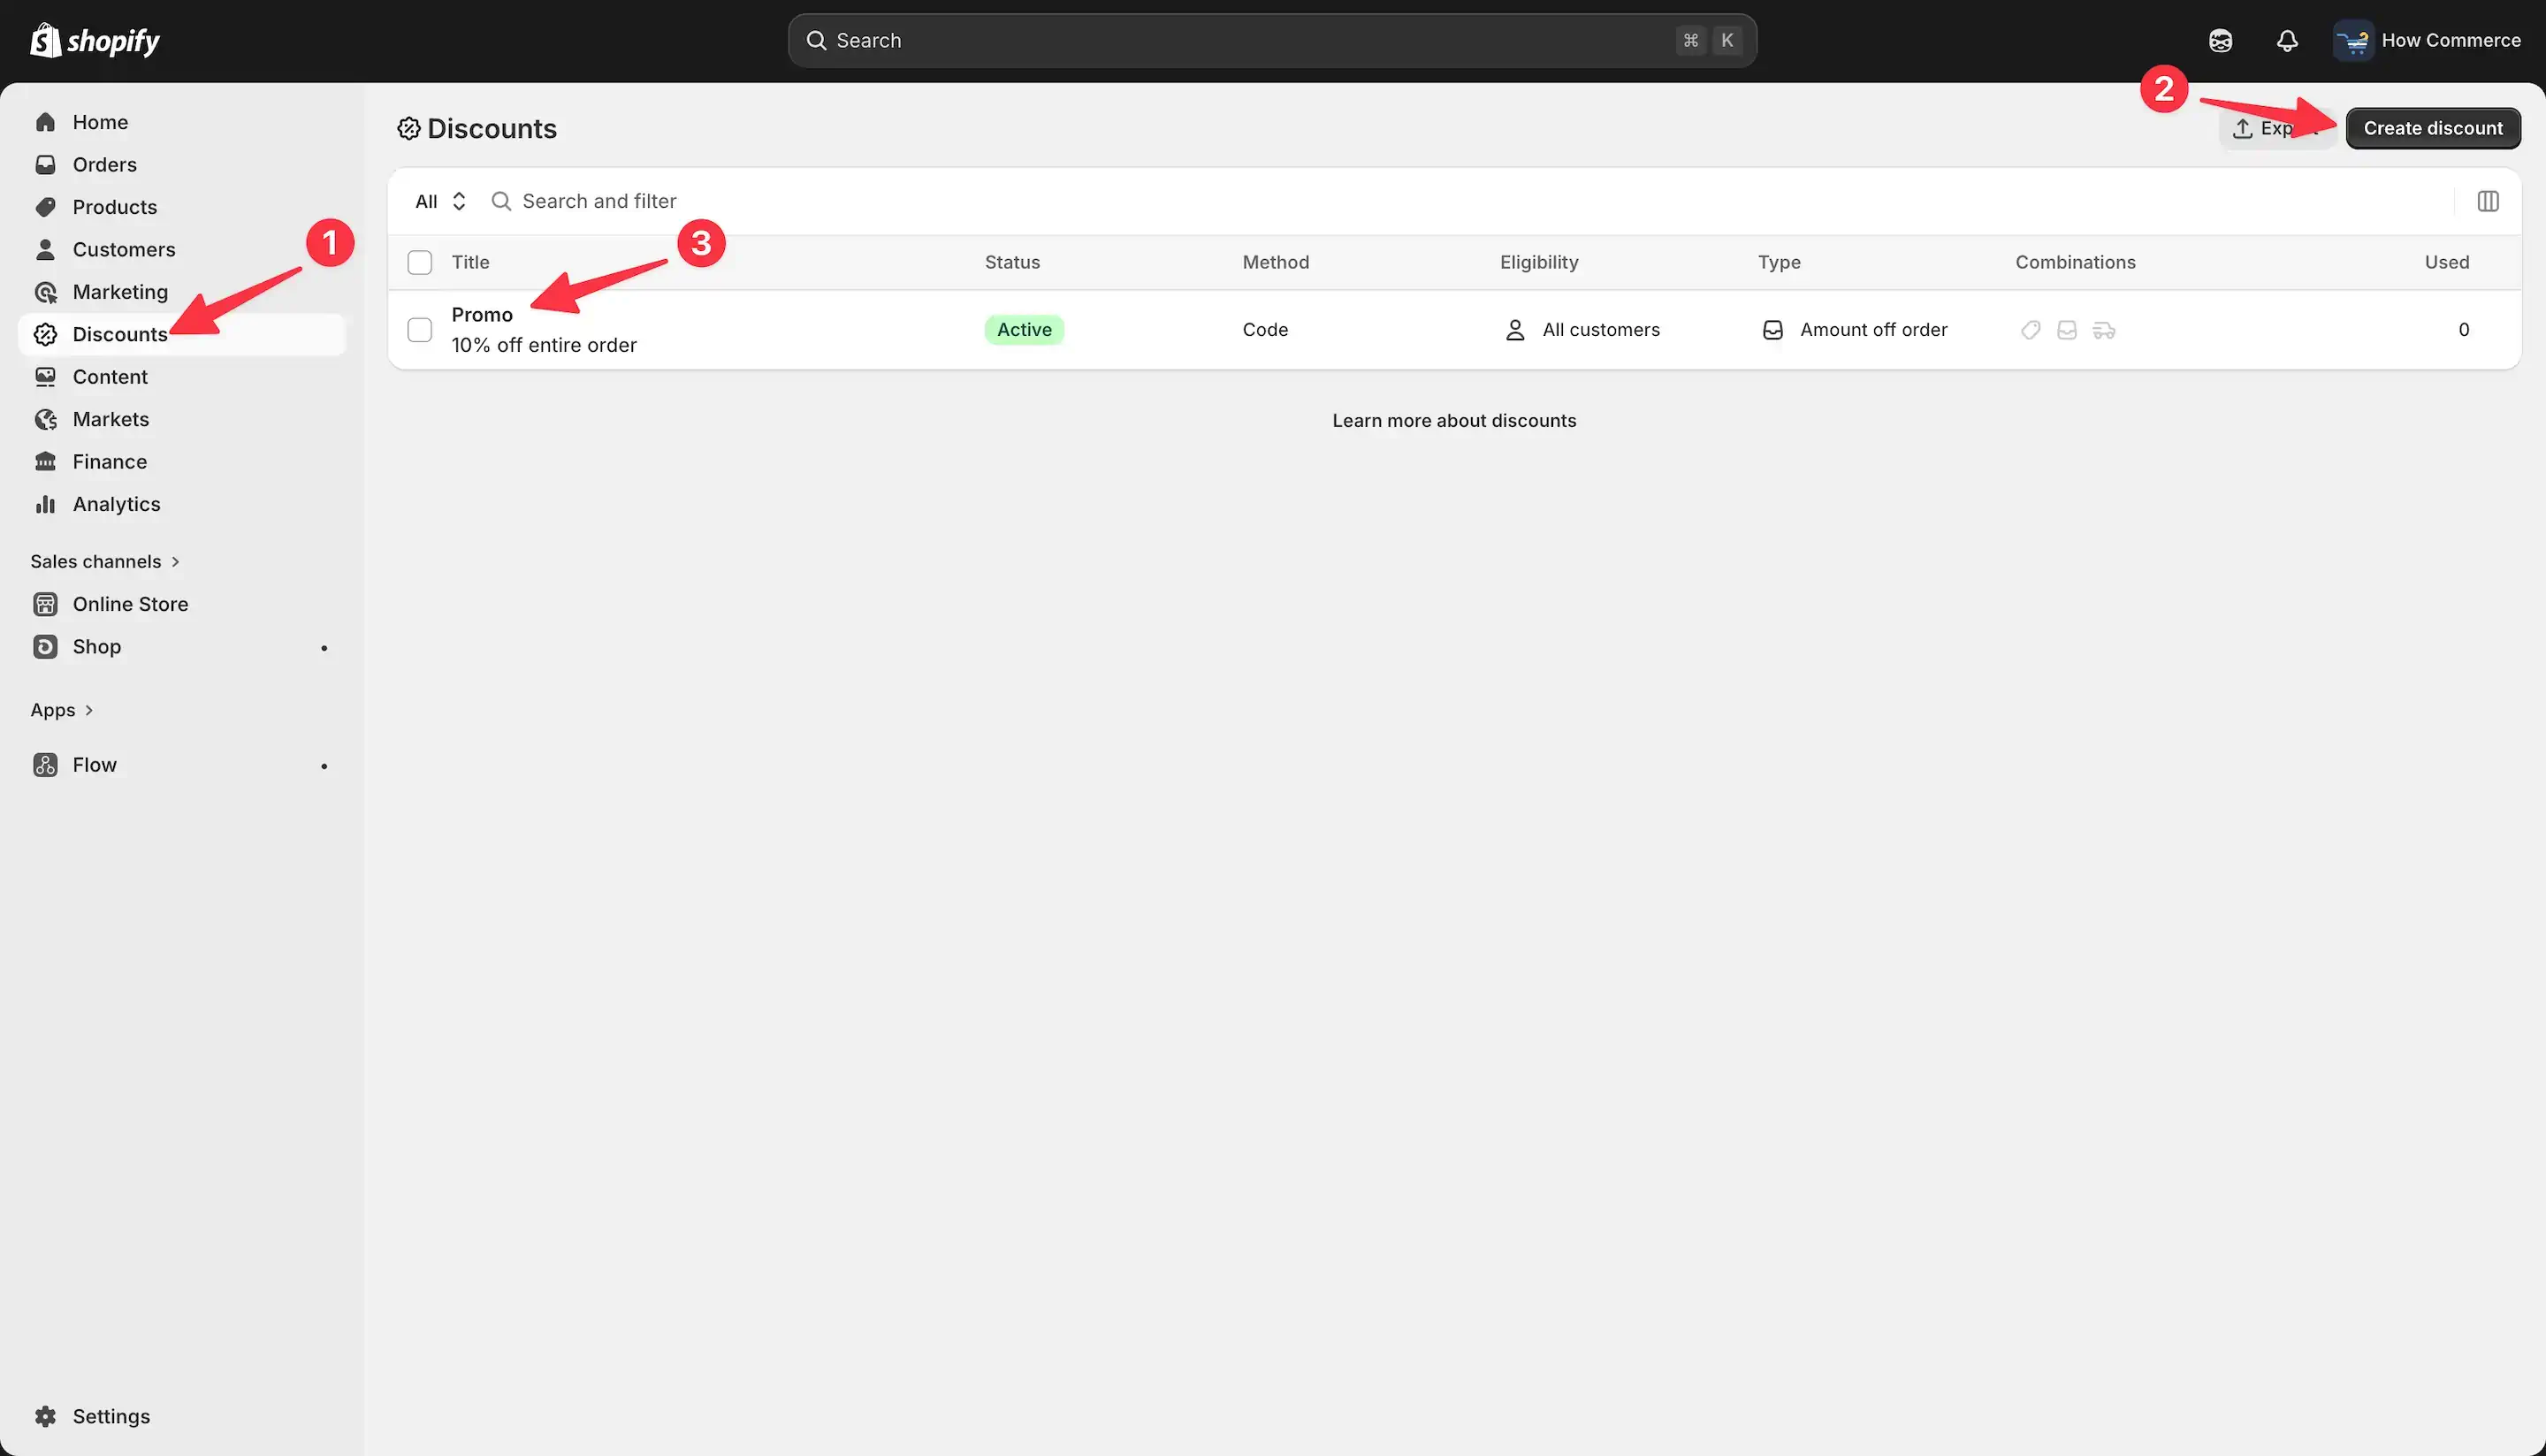The image size is (2546, 1456).
Task: Click the shipping discounts combination truck icon
Action: coord(2104,330)
